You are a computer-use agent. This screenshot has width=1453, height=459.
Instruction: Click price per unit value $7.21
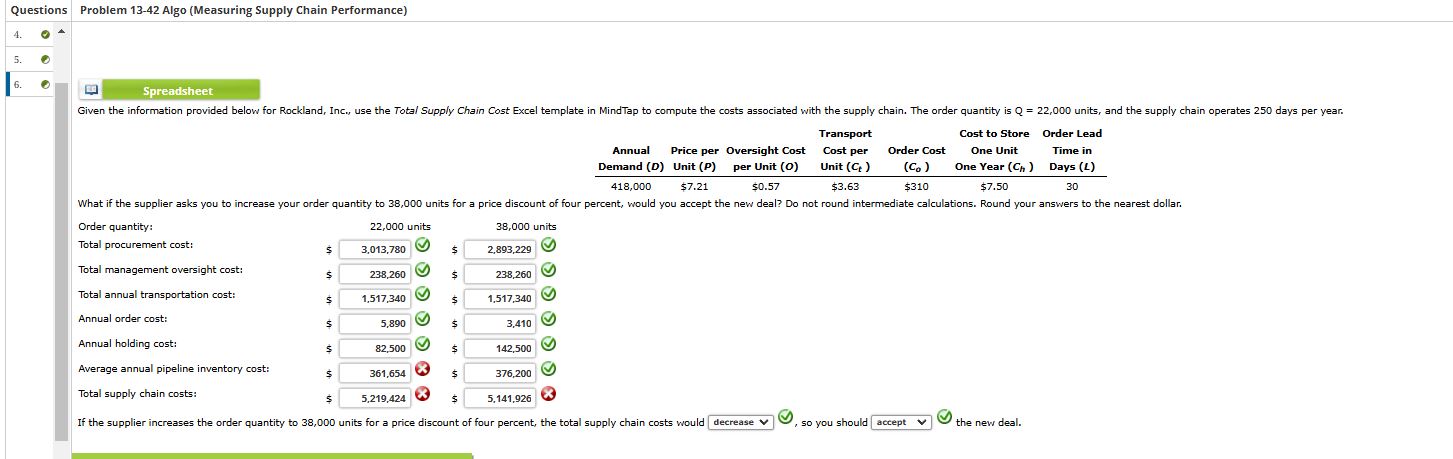[694, 186]
